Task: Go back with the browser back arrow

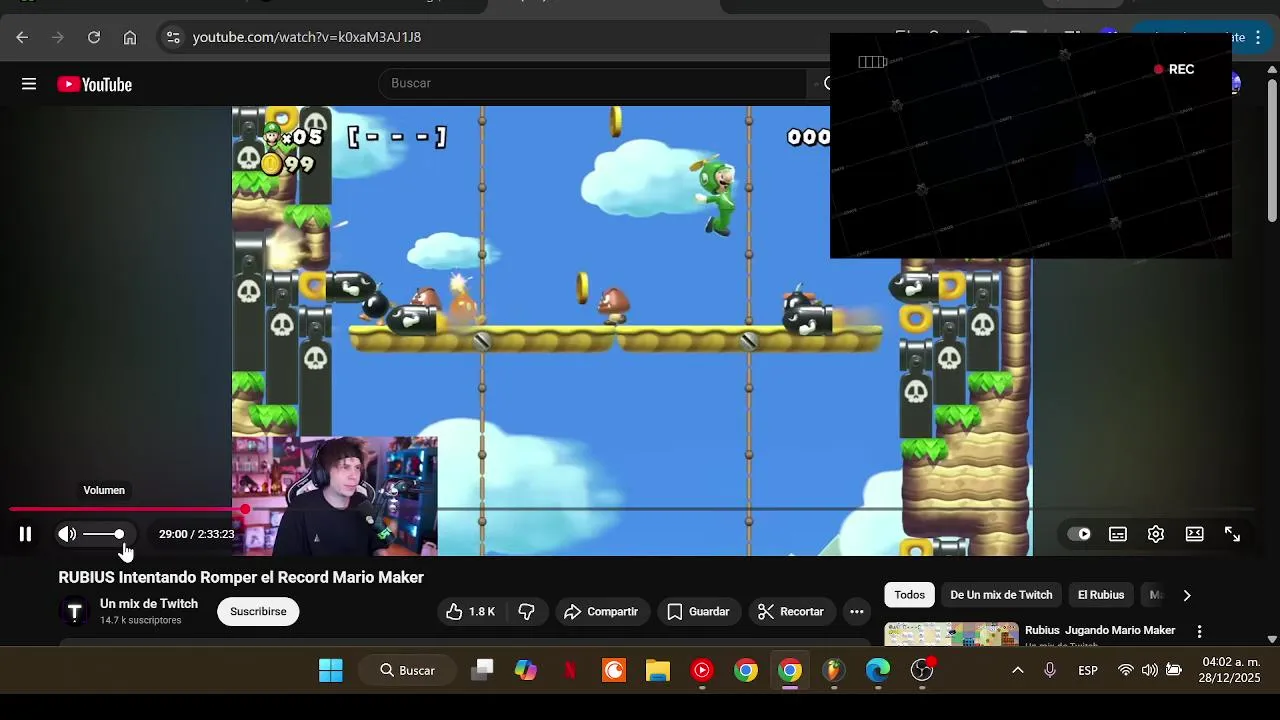Action: [x=22, y=37]
